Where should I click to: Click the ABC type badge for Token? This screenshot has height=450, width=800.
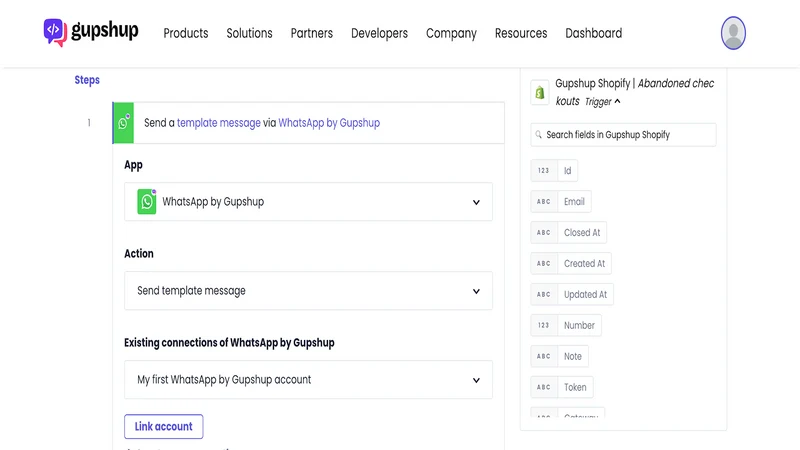click(x=543, y=387)
